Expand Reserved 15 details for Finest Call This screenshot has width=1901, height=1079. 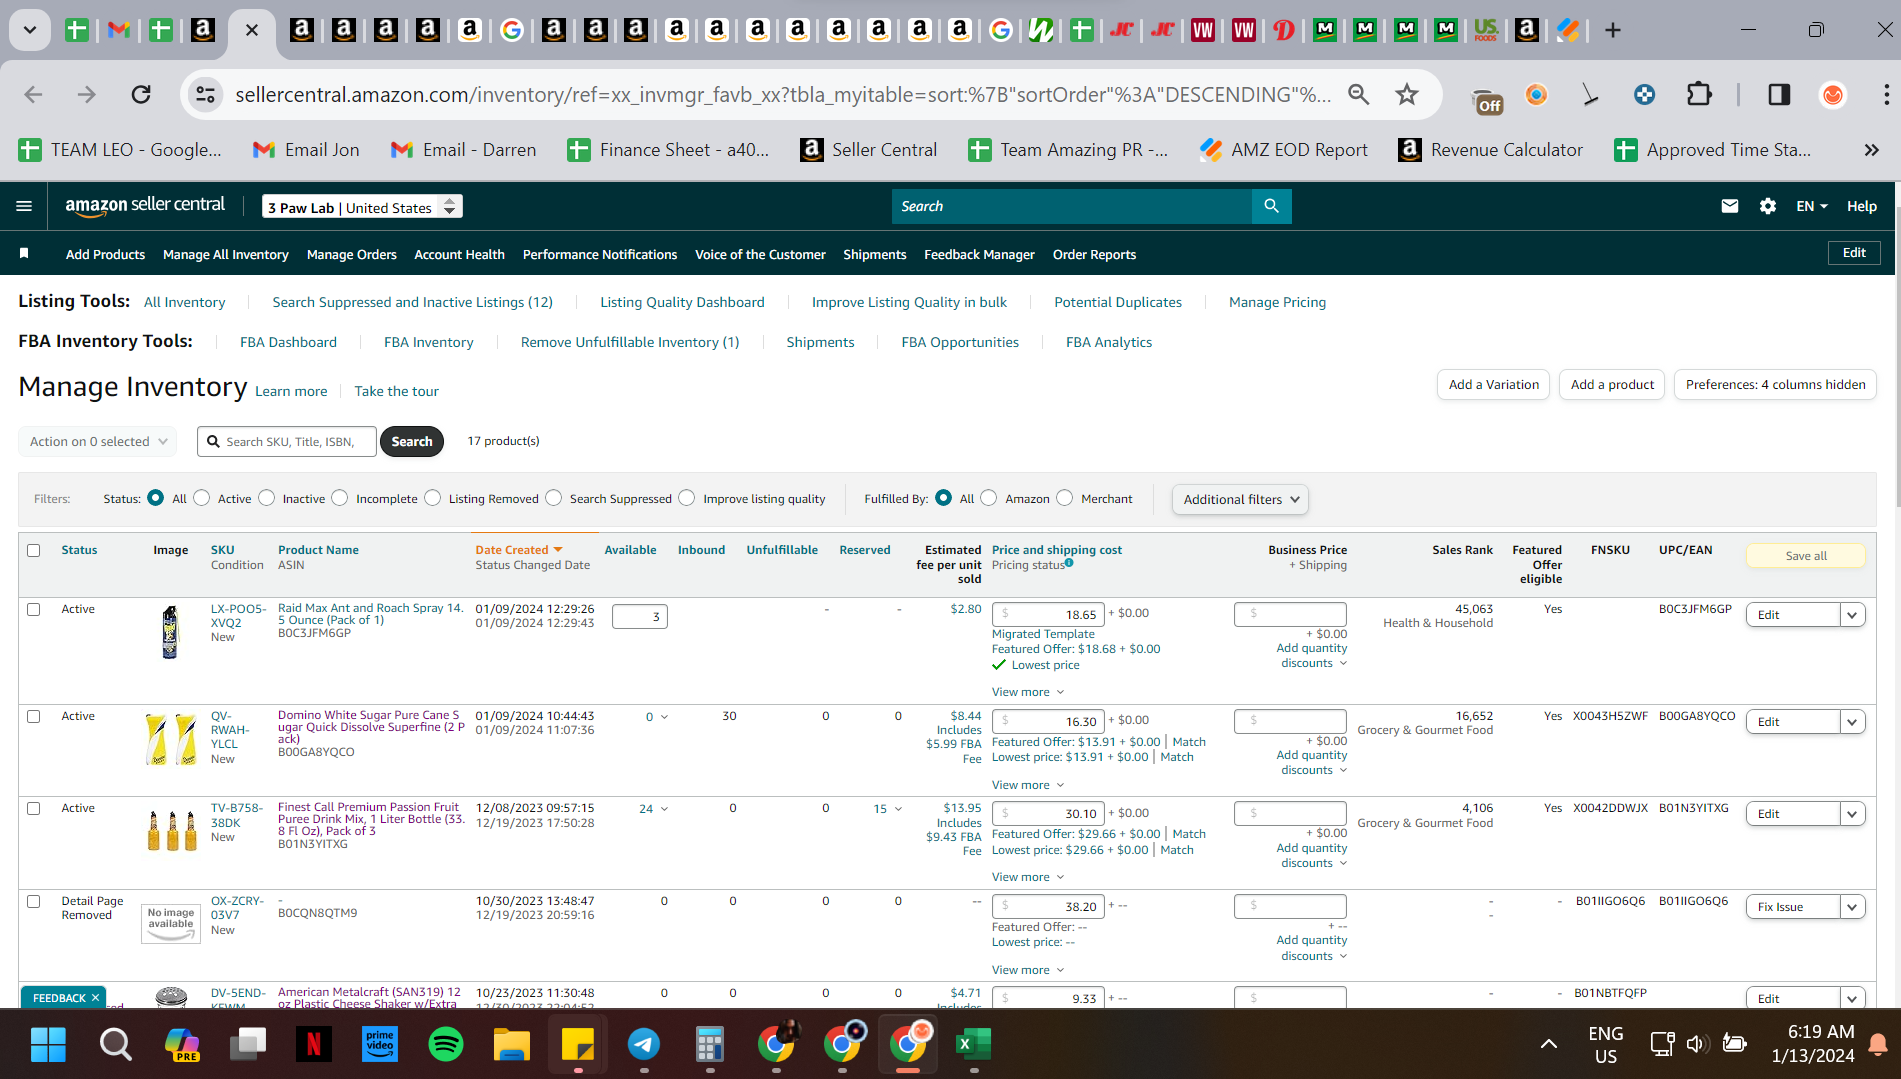tap(888, 809)
